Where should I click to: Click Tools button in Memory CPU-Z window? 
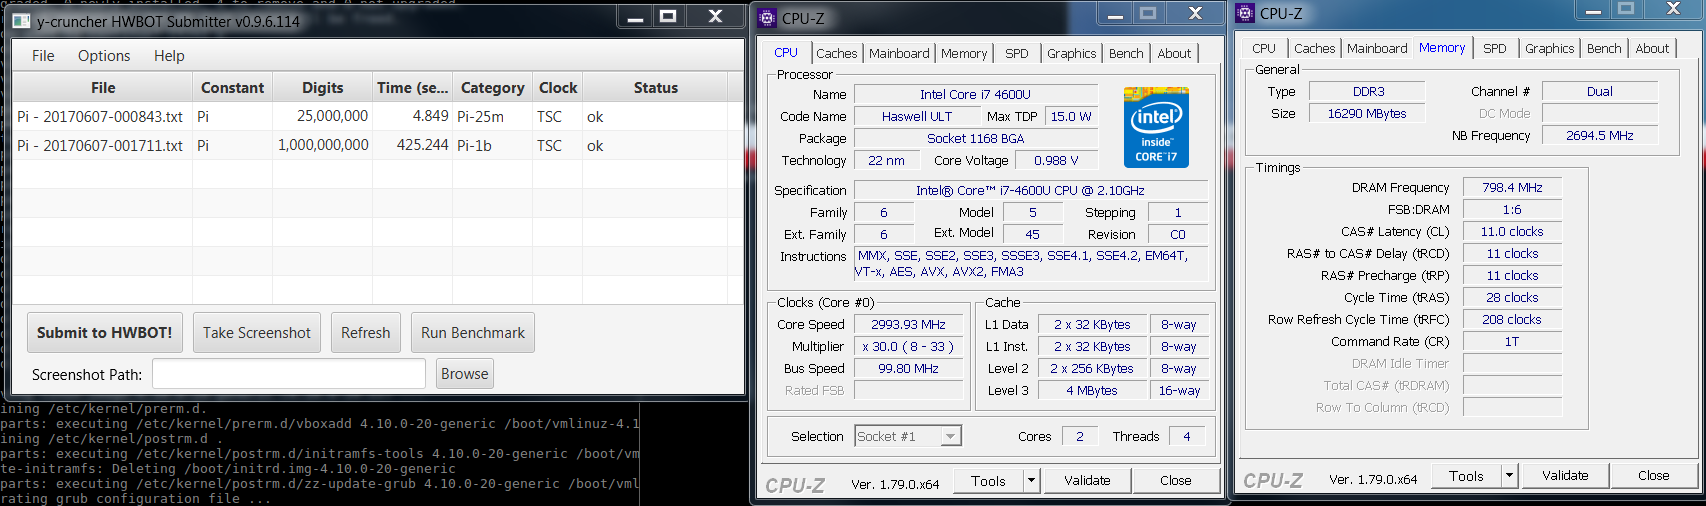(x=1466, y=476)
